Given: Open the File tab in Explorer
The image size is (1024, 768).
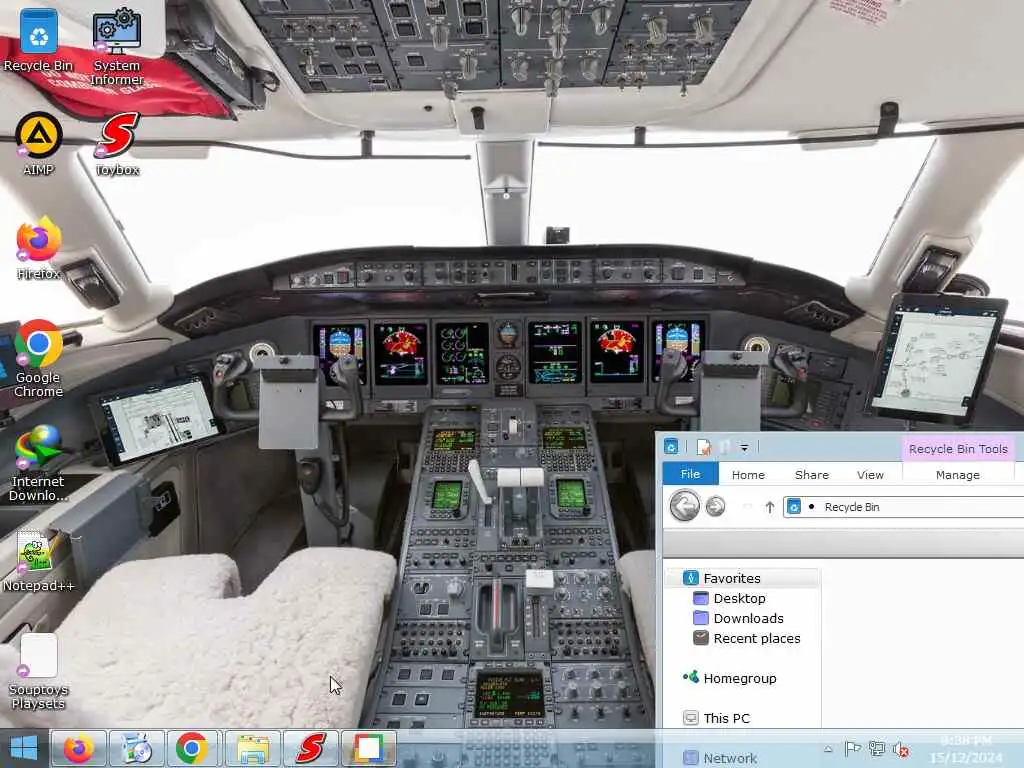Looking at the screenshot, I should [x=690, y=474].
